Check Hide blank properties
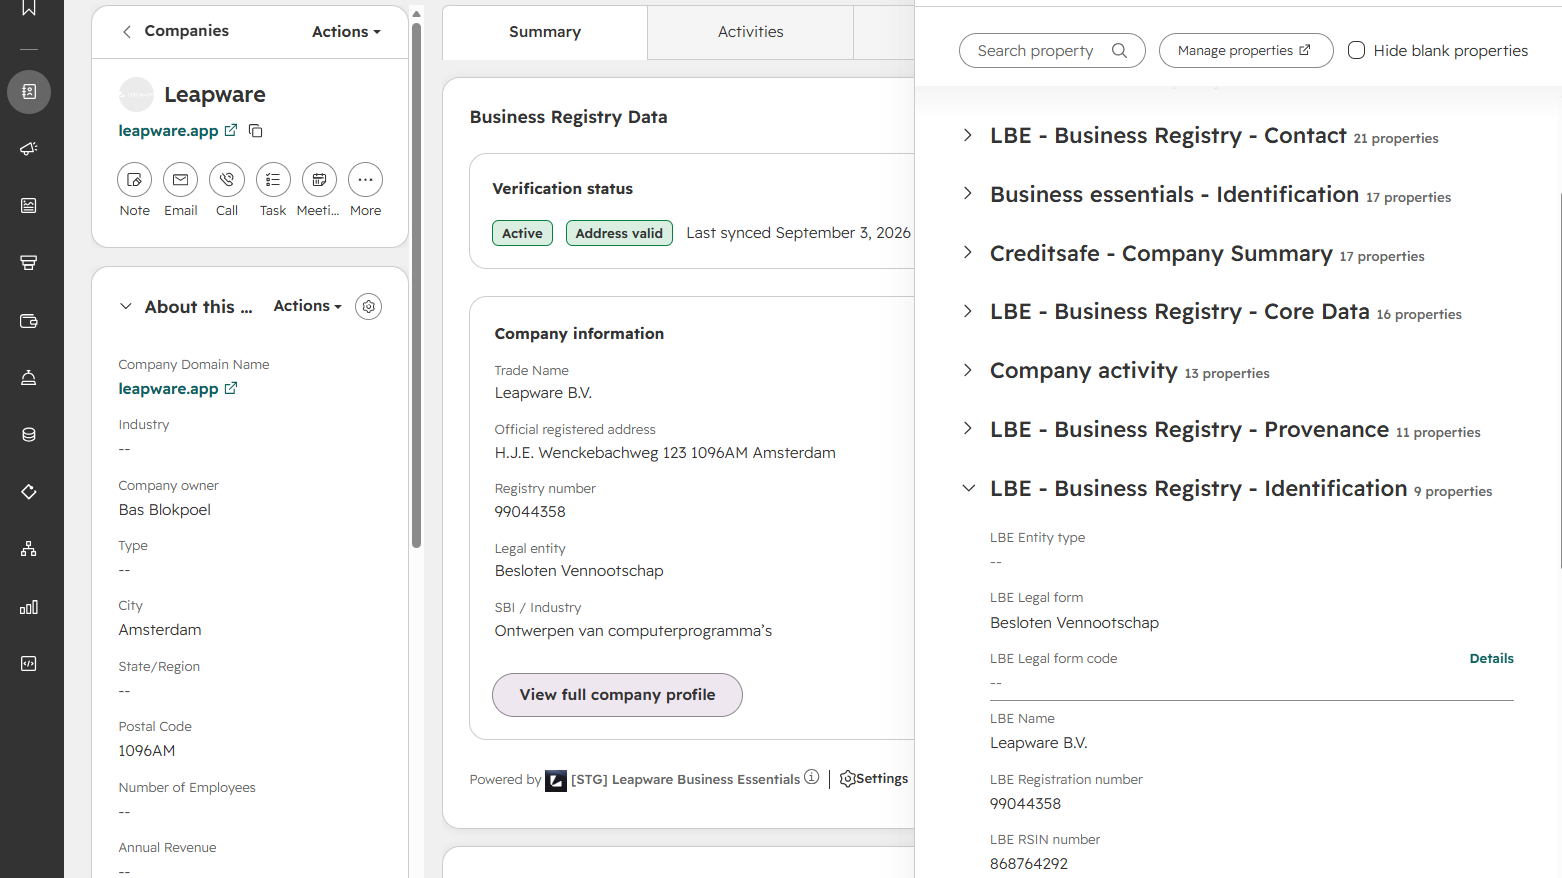This screenshot has width=1562, height=878. 1357,51
